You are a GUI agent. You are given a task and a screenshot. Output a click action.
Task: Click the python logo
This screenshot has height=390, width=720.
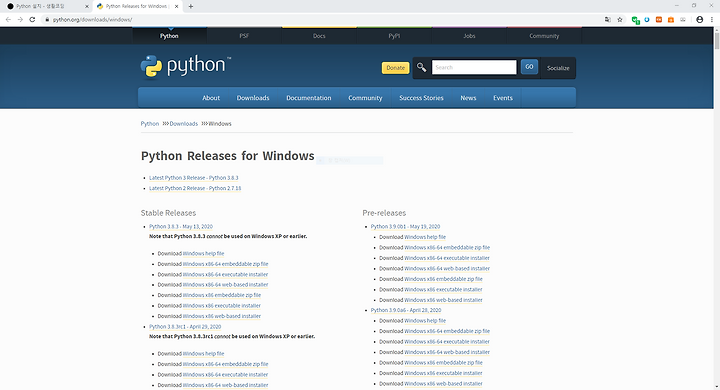pyautogui.click(x=186, y=67)
